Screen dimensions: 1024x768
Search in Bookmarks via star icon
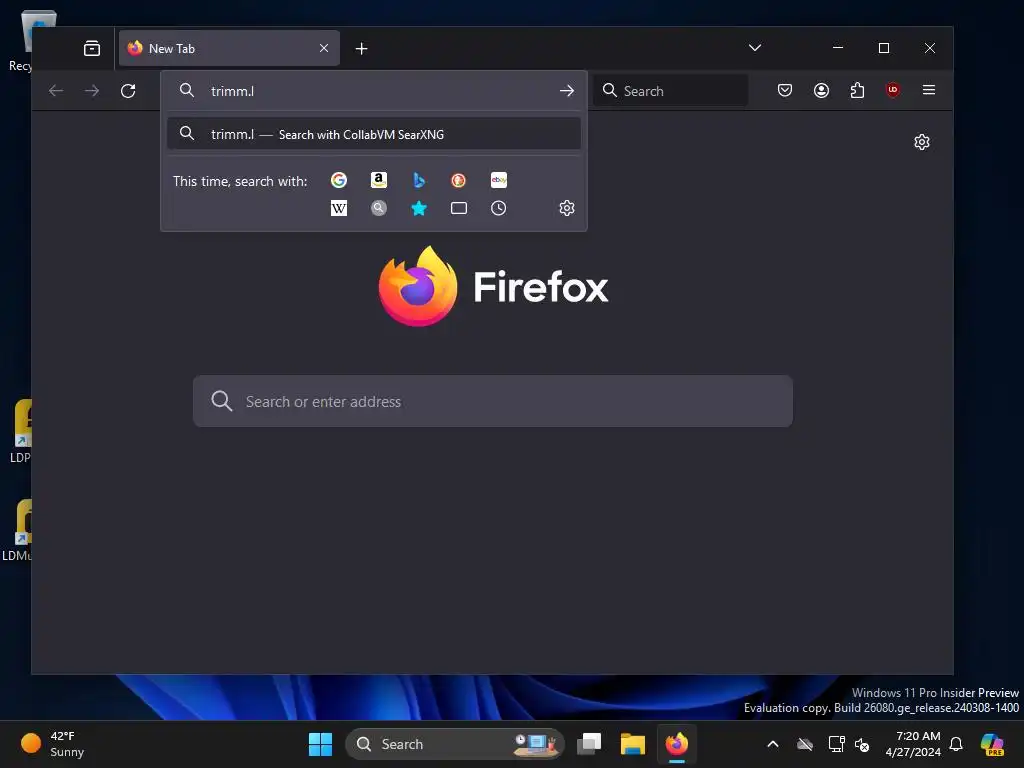click(x=419, y=208)
